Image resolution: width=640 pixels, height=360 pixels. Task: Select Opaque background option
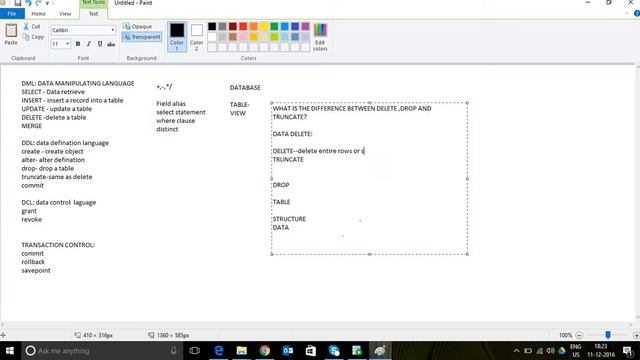click(138, 27)
